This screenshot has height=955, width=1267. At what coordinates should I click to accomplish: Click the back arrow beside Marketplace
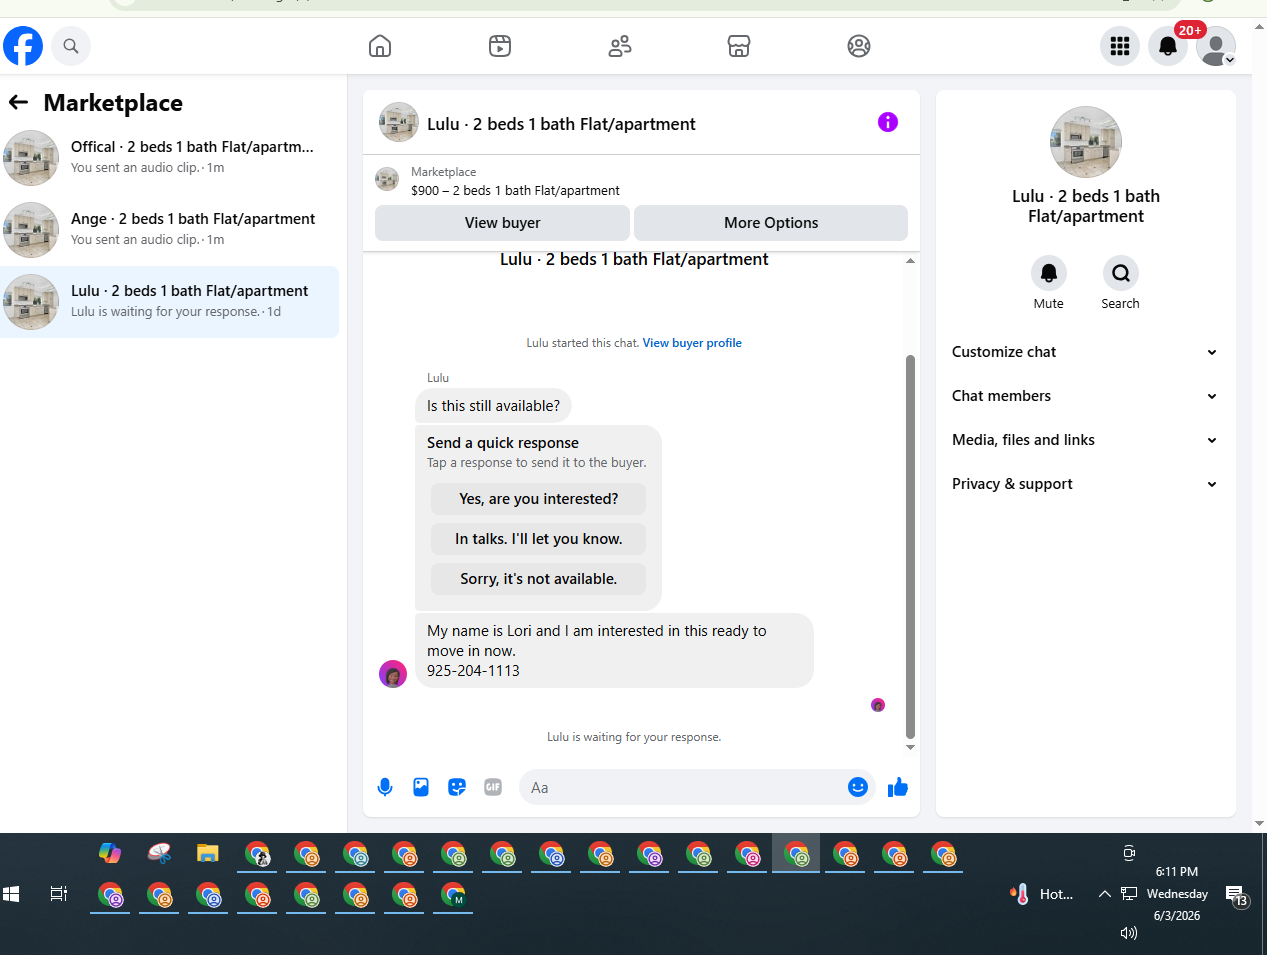point(19,102)
